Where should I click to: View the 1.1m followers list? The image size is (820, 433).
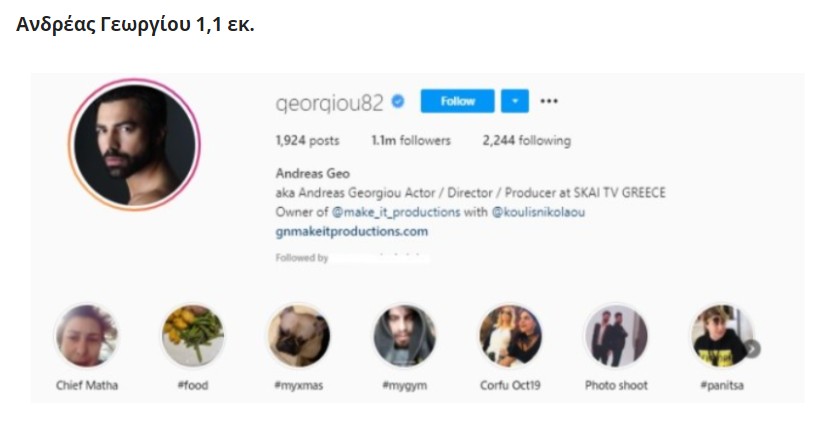pos(410,141)
